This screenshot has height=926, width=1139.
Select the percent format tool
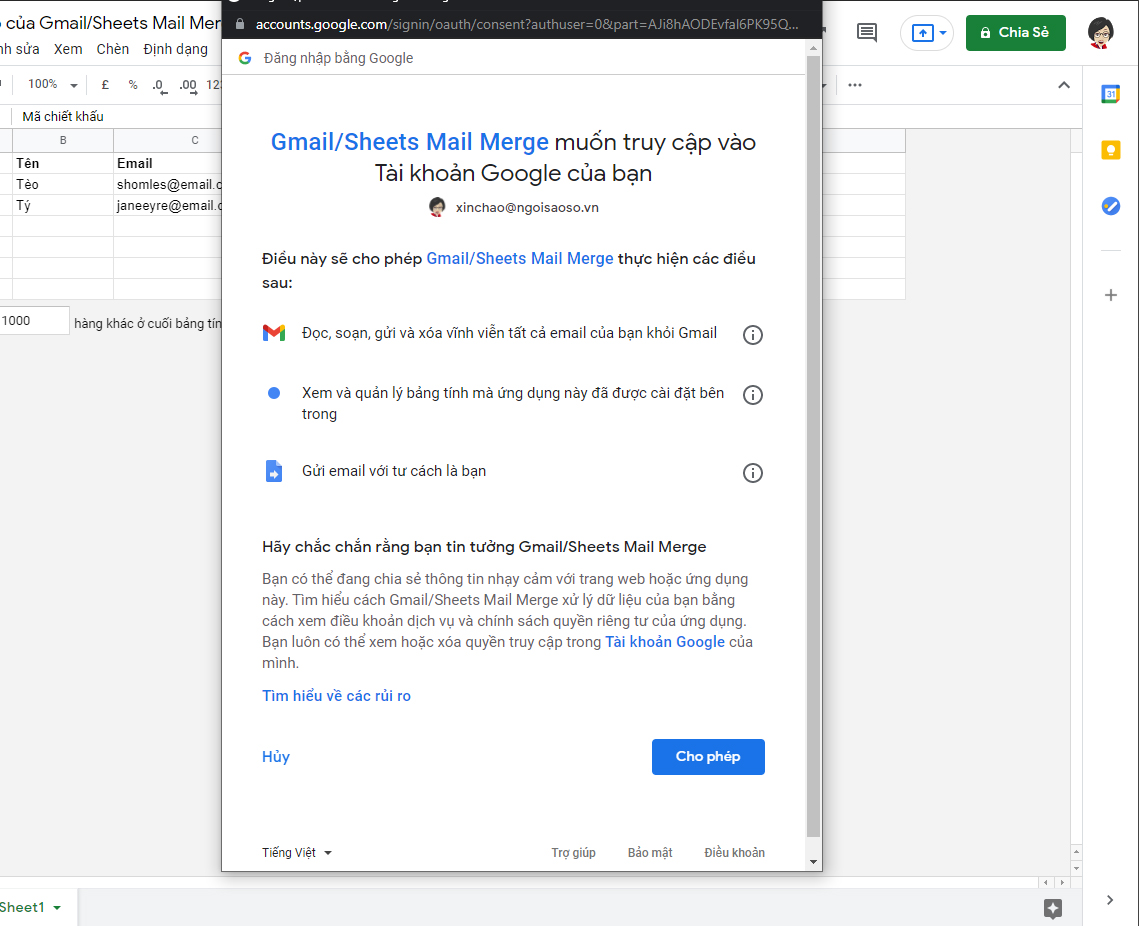coord(132,85)
